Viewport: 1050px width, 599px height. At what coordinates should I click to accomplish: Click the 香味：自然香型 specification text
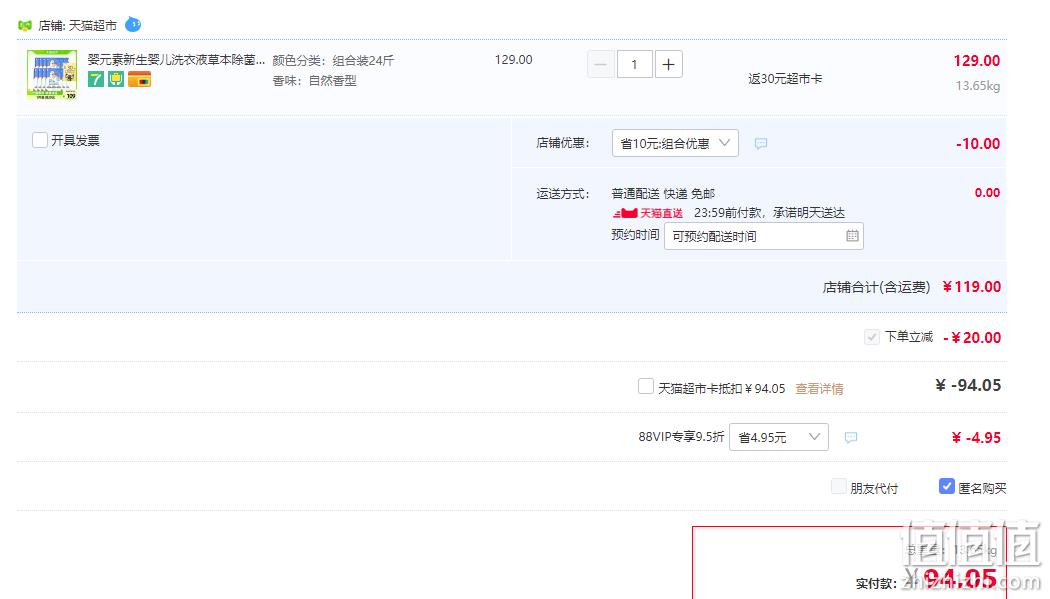pyautogui.click(x=314, y=81)
